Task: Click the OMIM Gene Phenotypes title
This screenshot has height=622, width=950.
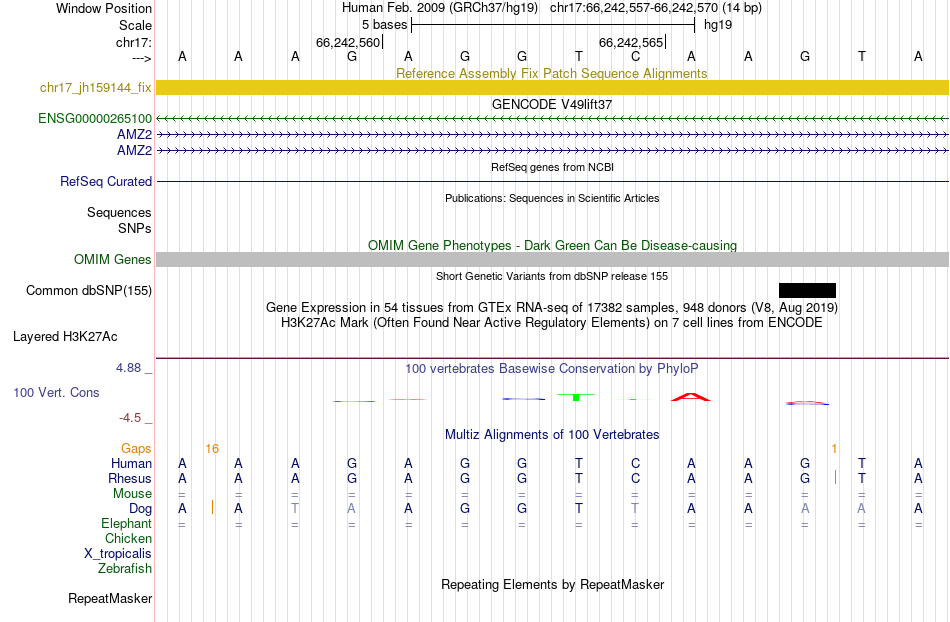Action: pos(552,245)
